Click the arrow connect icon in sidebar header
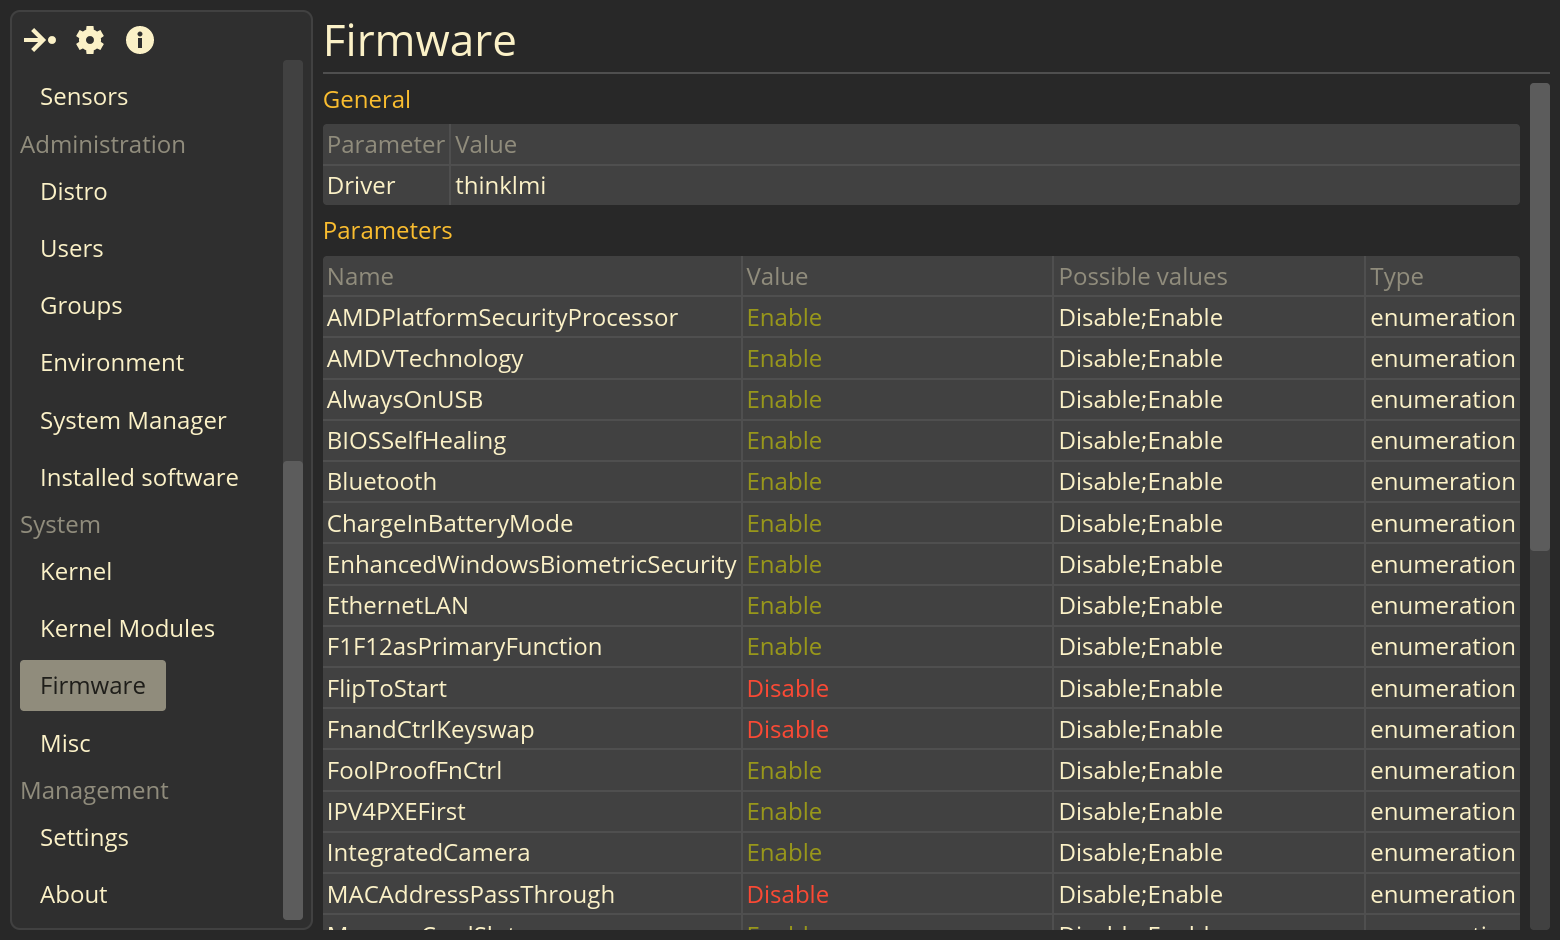This screenshot has height=940, width=1560. pyautogui.click(x=40, y=40)
